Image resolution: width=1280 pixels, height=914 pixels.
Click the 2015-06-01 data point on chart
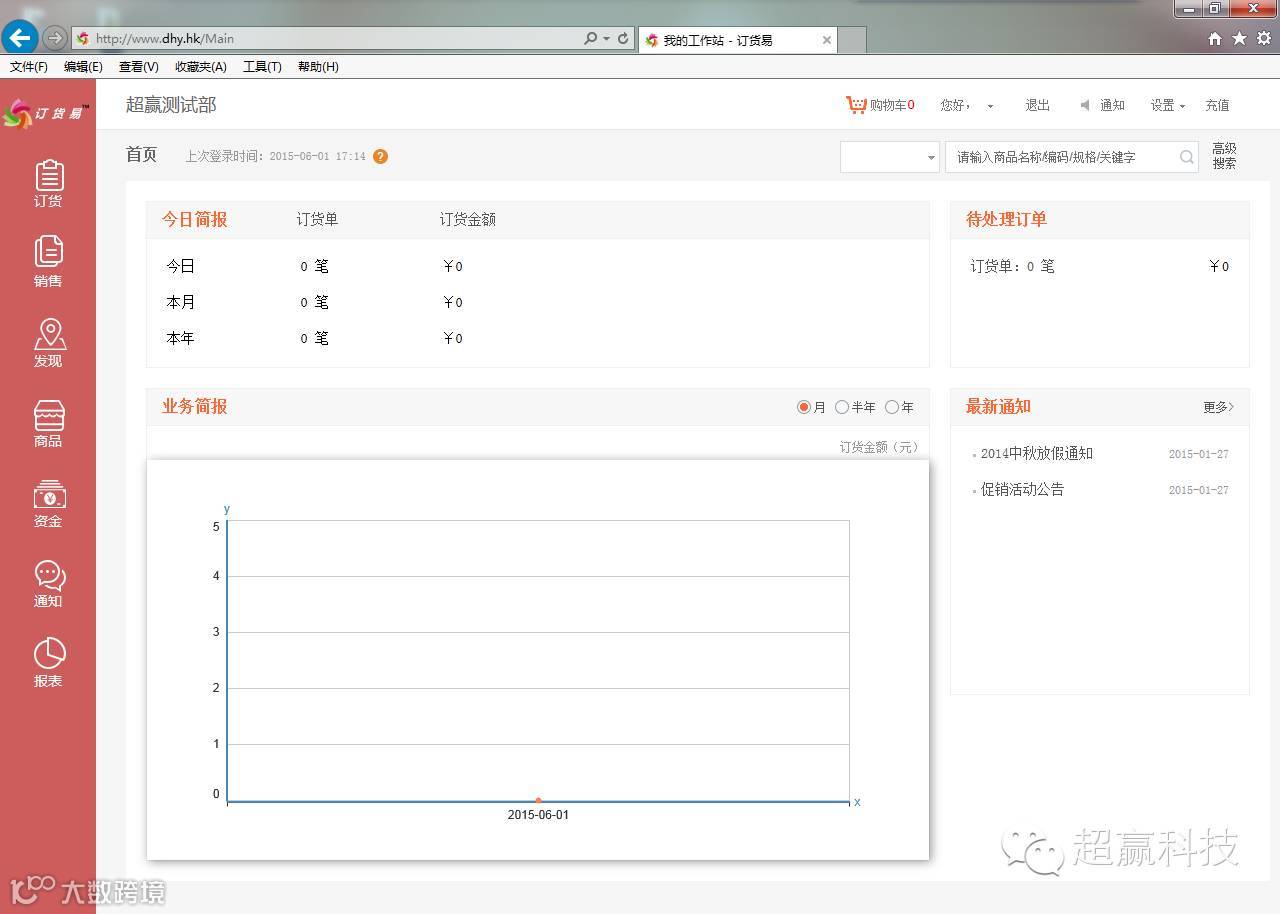[538, 800]
